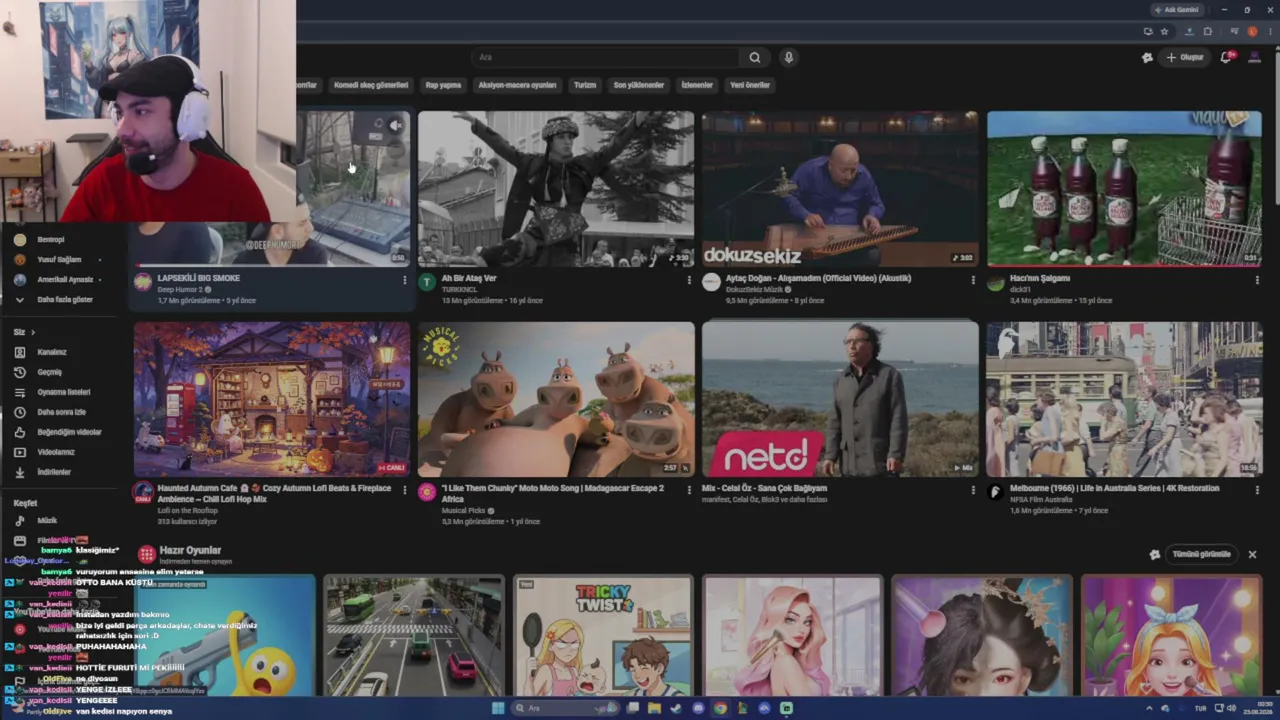Open the Windows Start menu
Viewport: 1280px width, 720px height.
pyautogui.click(x=498, y=708)
